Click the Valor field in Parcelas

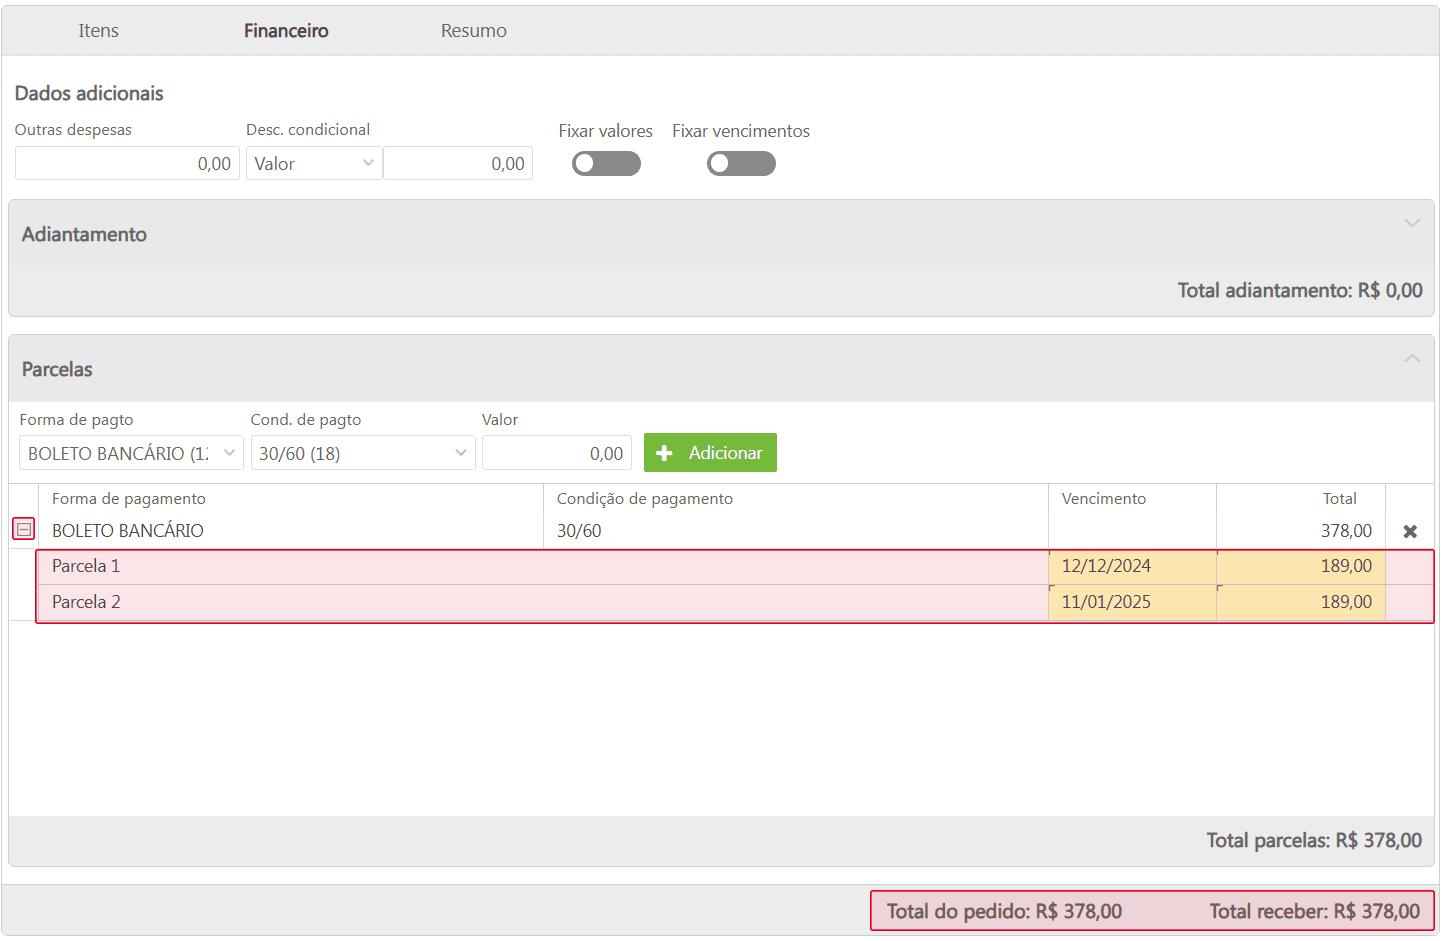pyautogui.click(x=556, y=453)
